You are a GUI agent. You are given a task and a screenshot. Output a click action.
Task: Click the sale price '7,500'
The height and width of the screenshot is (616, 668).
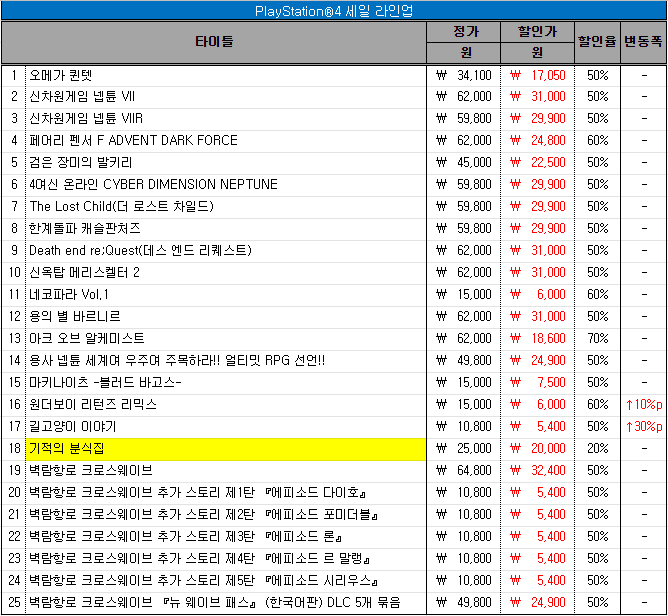click(x=551, y=383)
